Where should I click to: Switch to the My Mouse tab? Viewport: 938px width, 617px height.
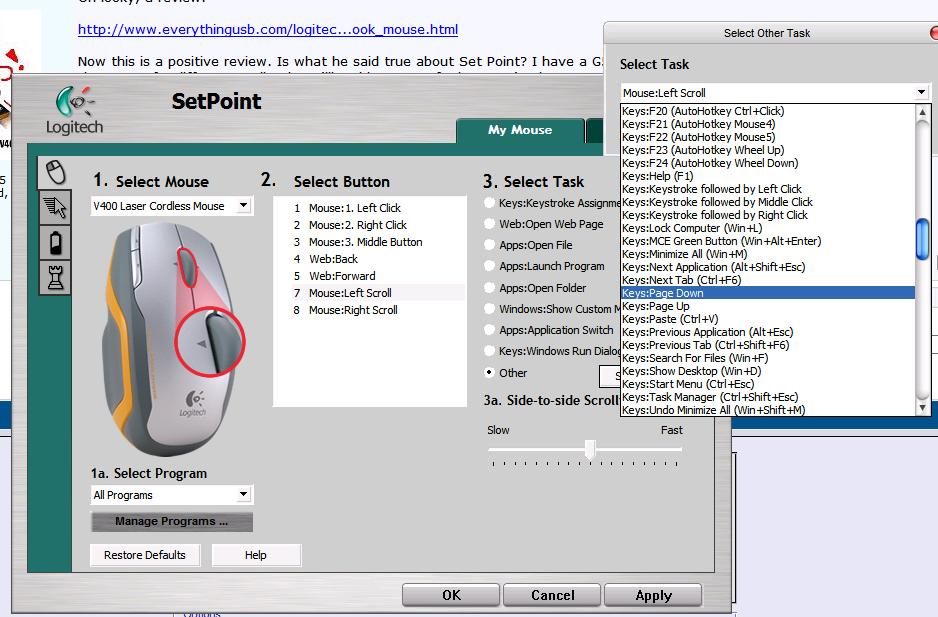point(520,130)
